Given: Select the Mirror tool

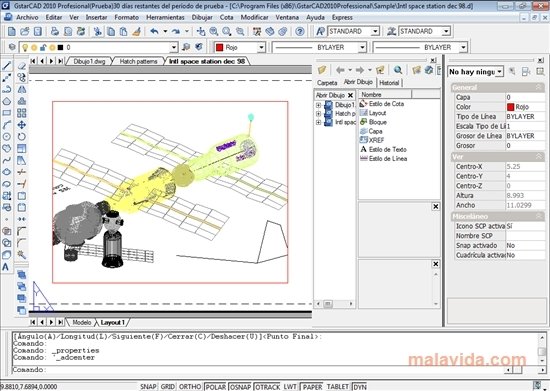Looking at the screenshot, I should 22,89.
